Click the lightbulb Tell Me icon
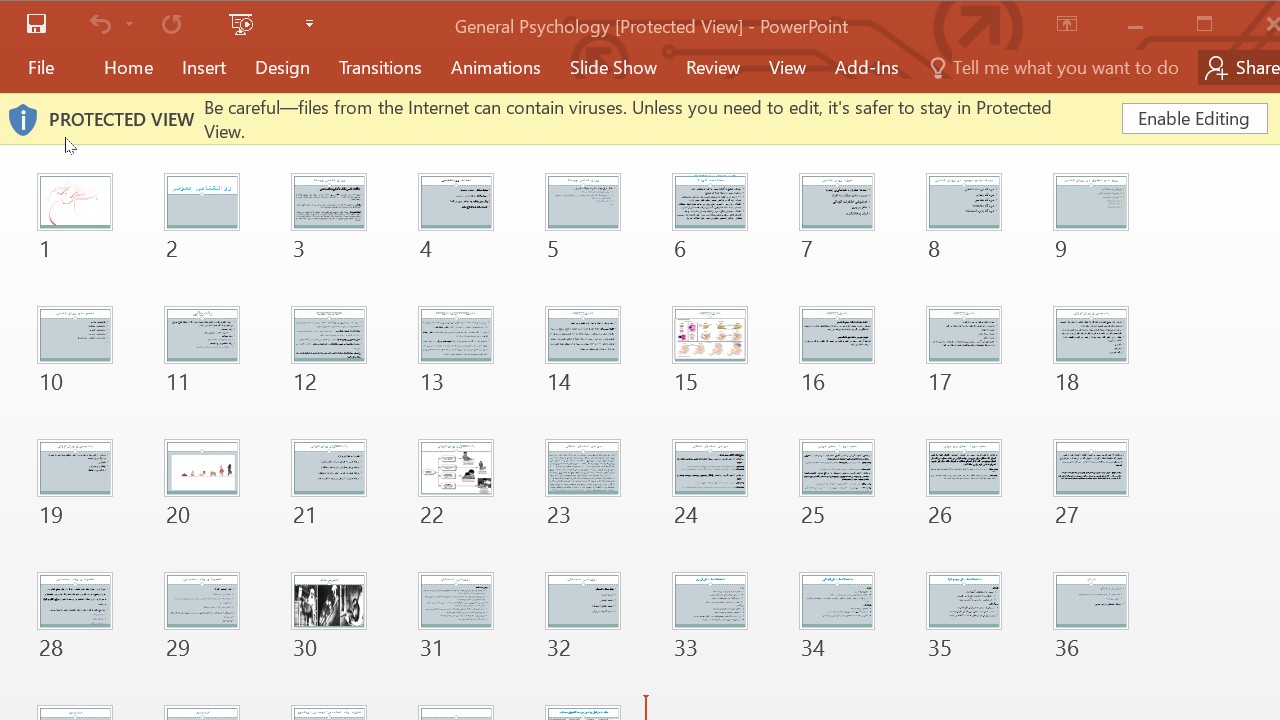1280x720 pixels. 937,68
